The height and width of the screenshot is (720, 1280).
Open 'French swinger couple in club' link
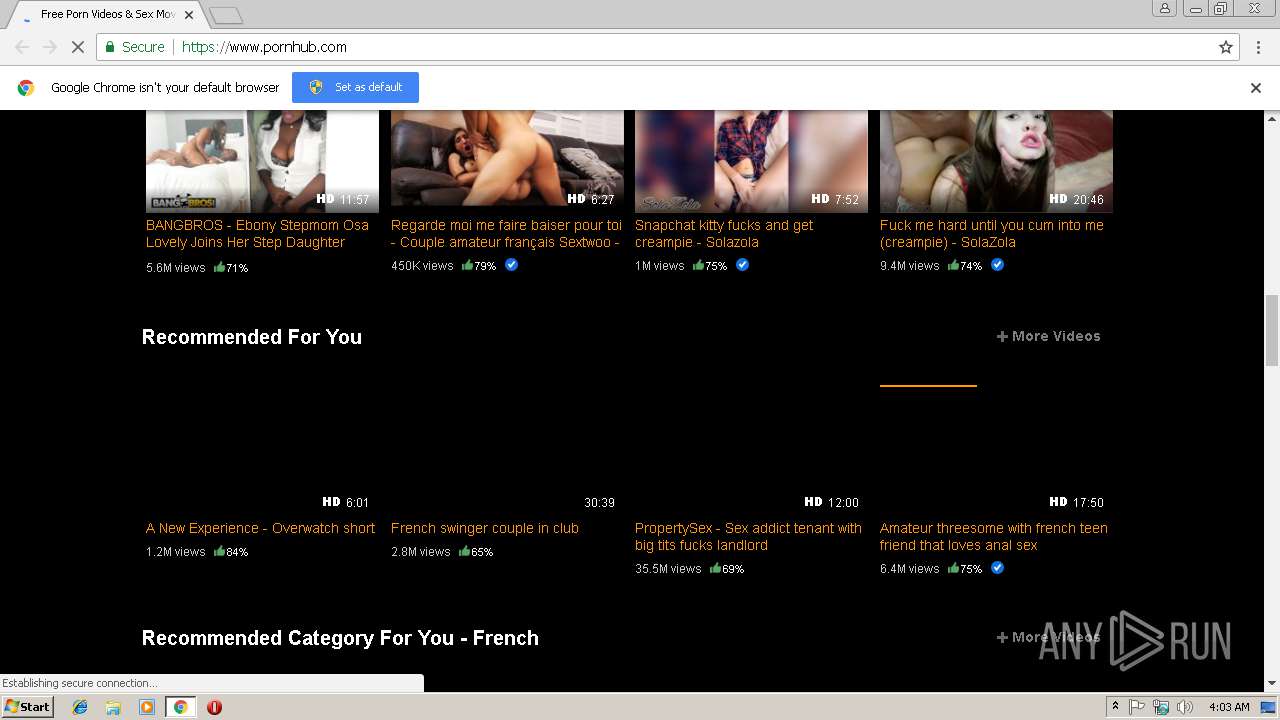coord(485,528)
